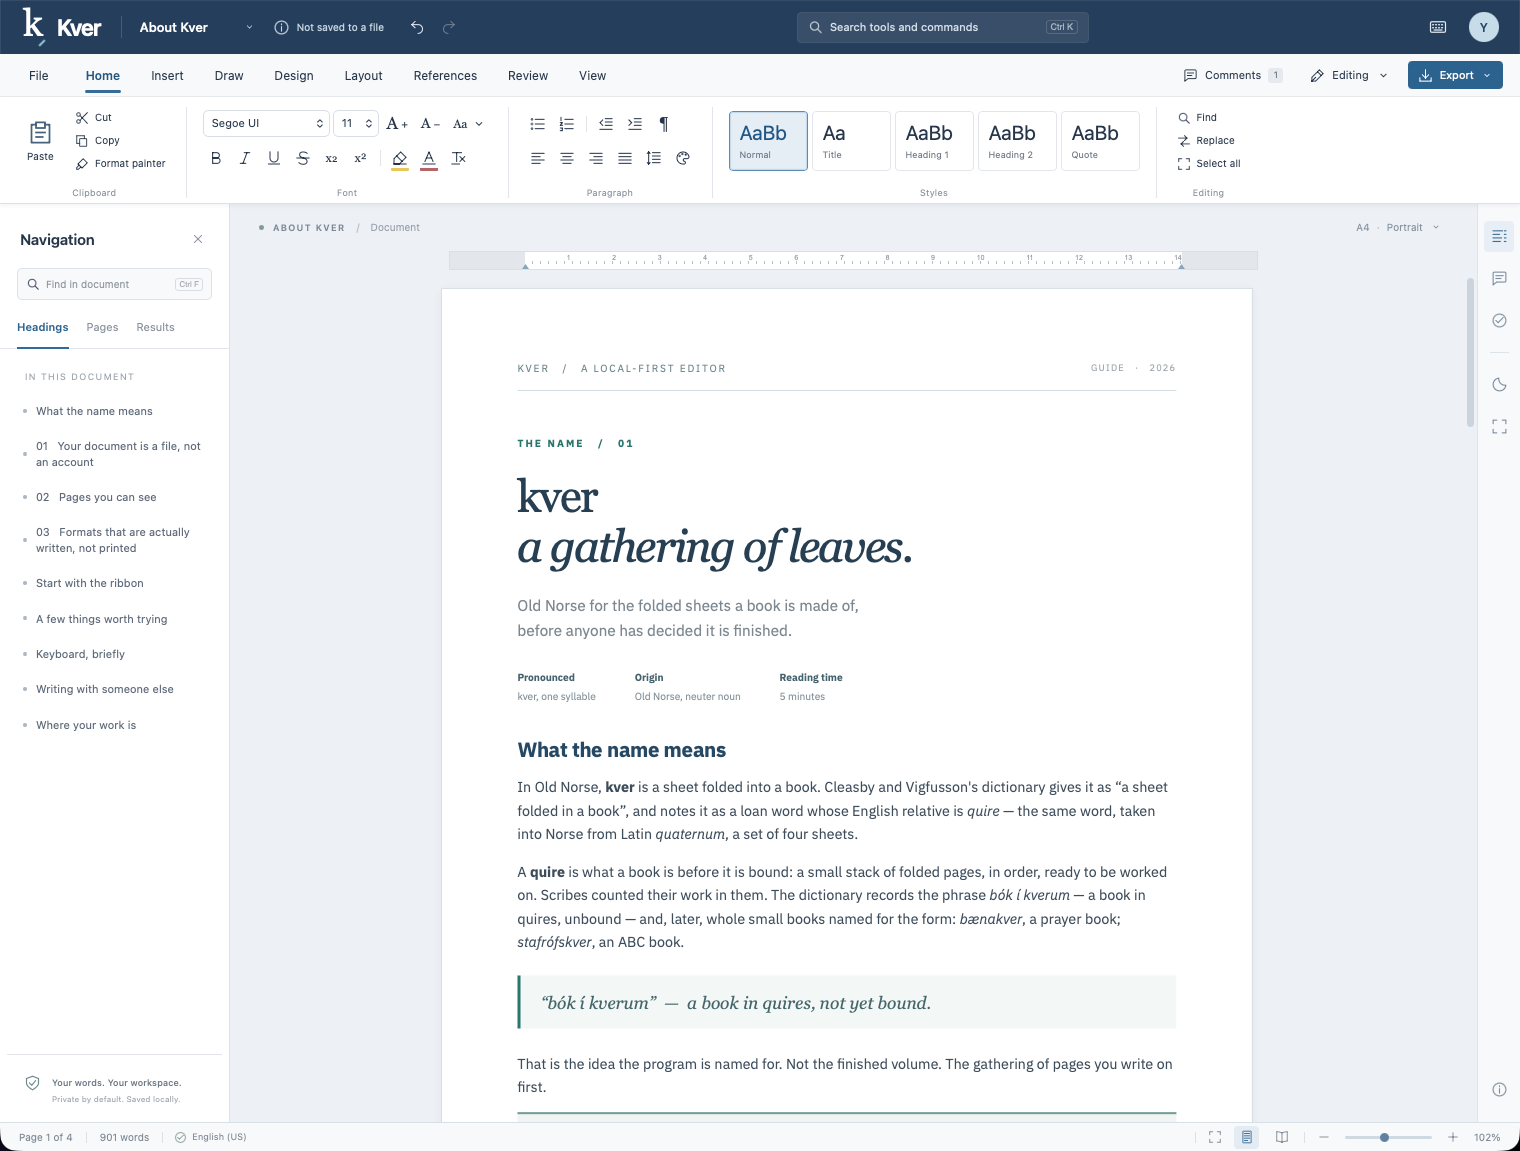
Task: Cut the selection with the scissors tool
Action: click(x=94, y=118)
